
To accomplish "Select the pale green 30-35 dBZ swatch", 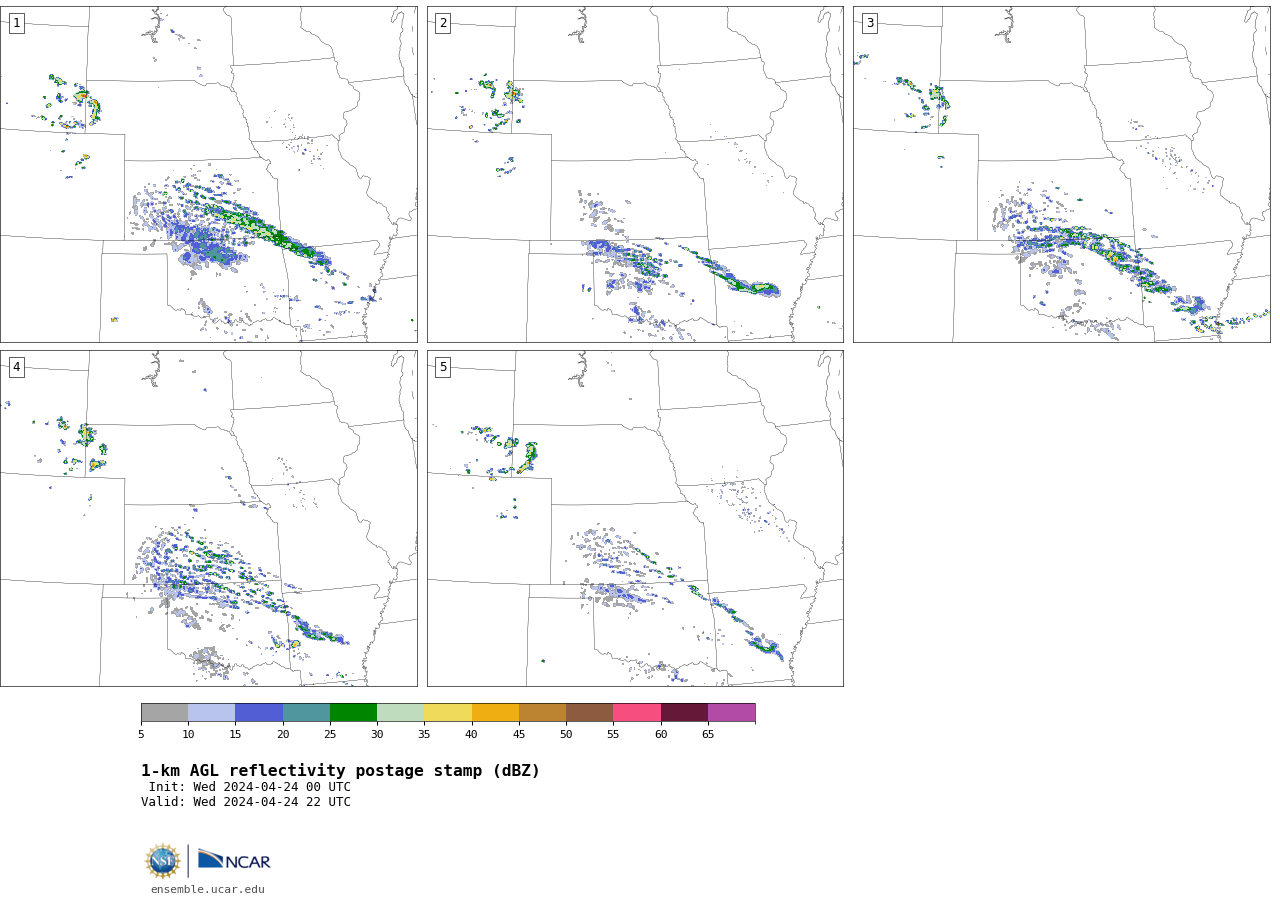I will pos(401,712).
